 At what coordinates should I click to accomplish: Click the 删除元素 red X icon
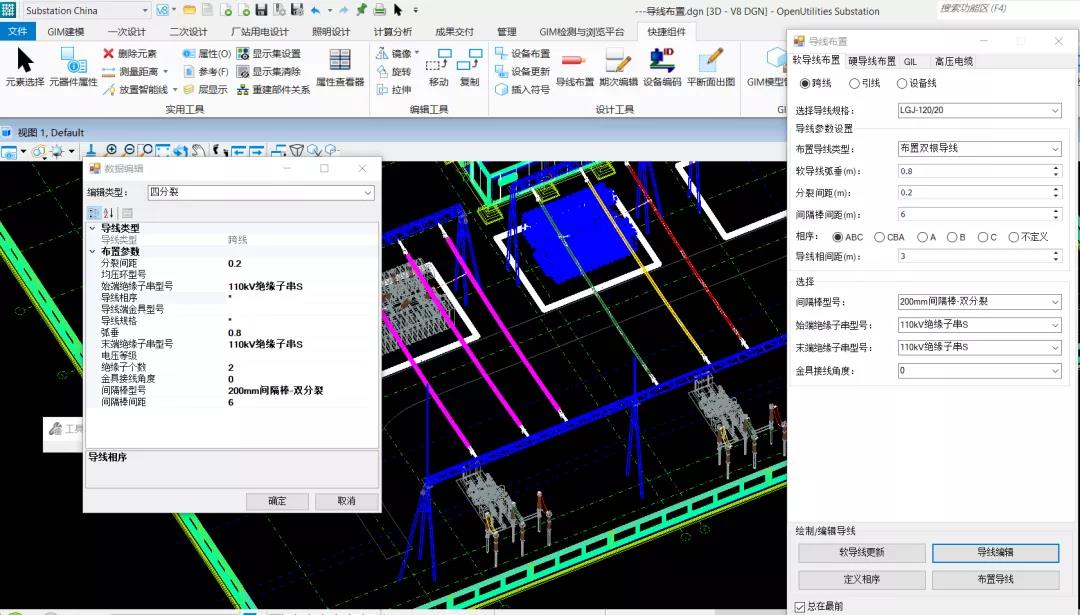pos(108,53)
